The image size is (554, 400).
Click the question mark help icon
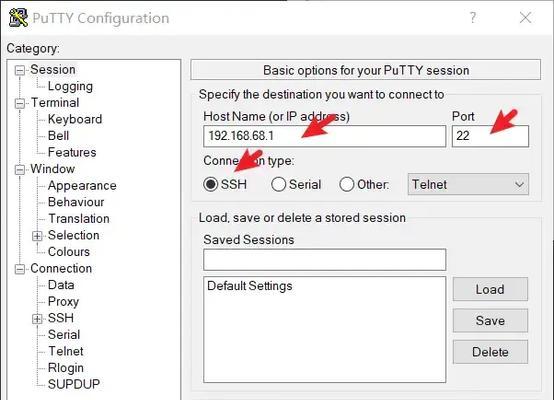pos(473,17)
